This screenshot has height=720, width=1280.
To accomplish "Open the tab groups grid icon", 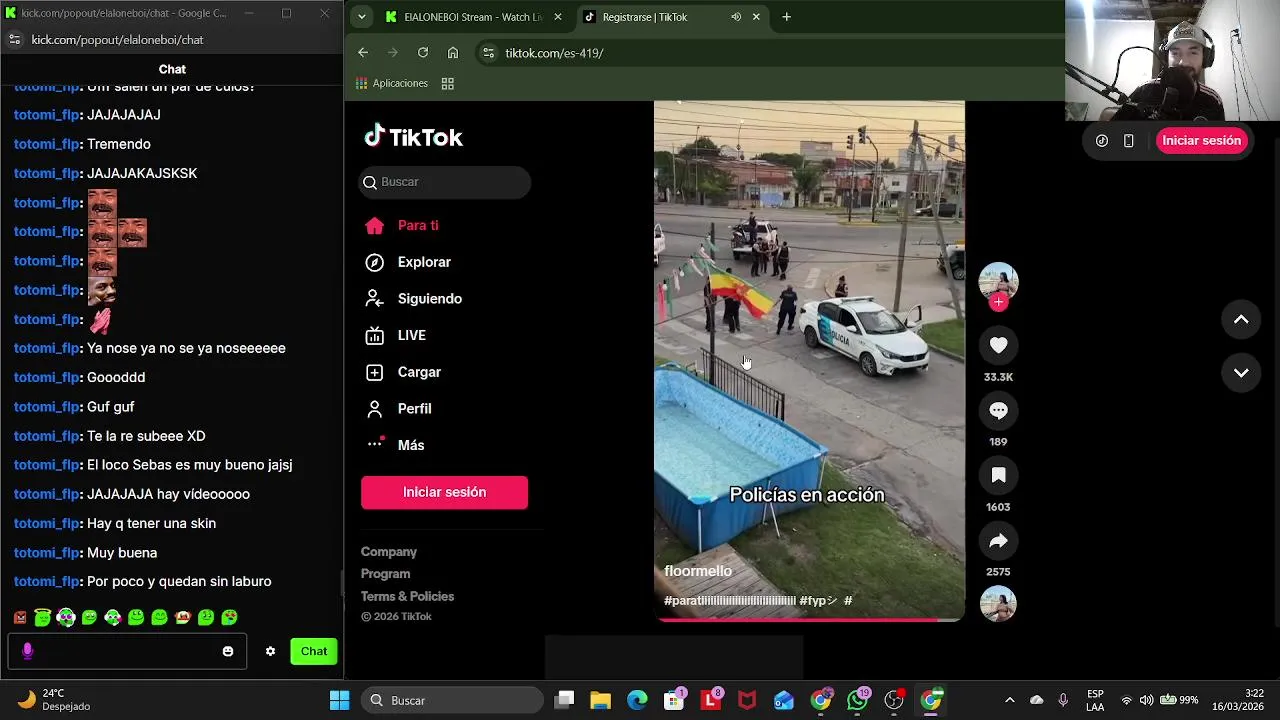I will [x=447, y=83].
